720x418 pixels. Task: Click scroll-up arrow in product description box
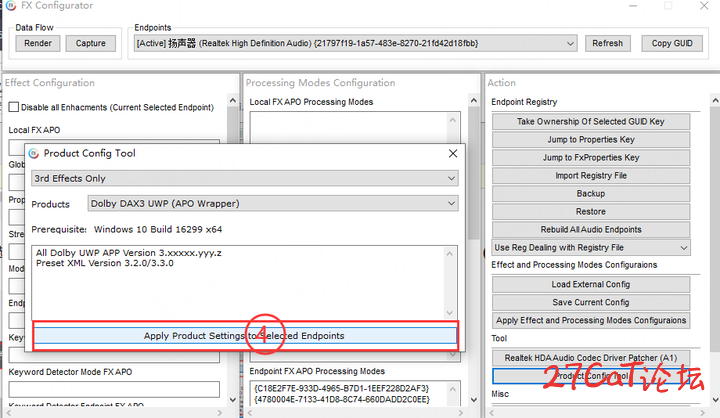point(450,254)
